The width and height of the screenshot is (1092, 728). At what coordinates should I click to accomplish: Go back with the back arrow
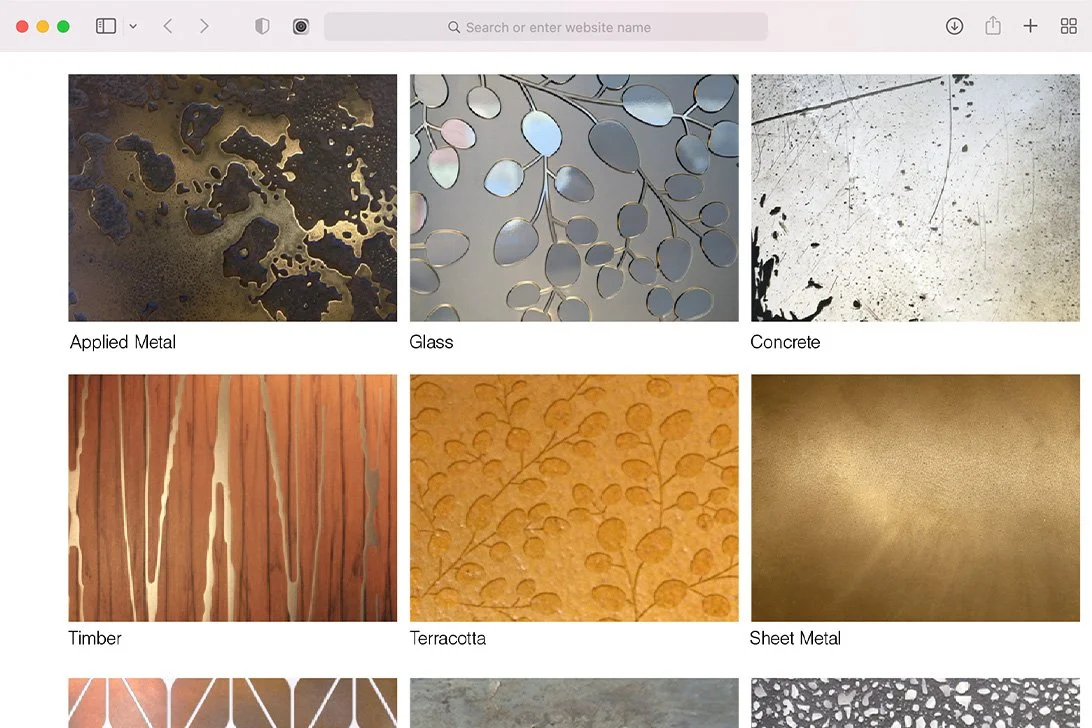[168, 26]
